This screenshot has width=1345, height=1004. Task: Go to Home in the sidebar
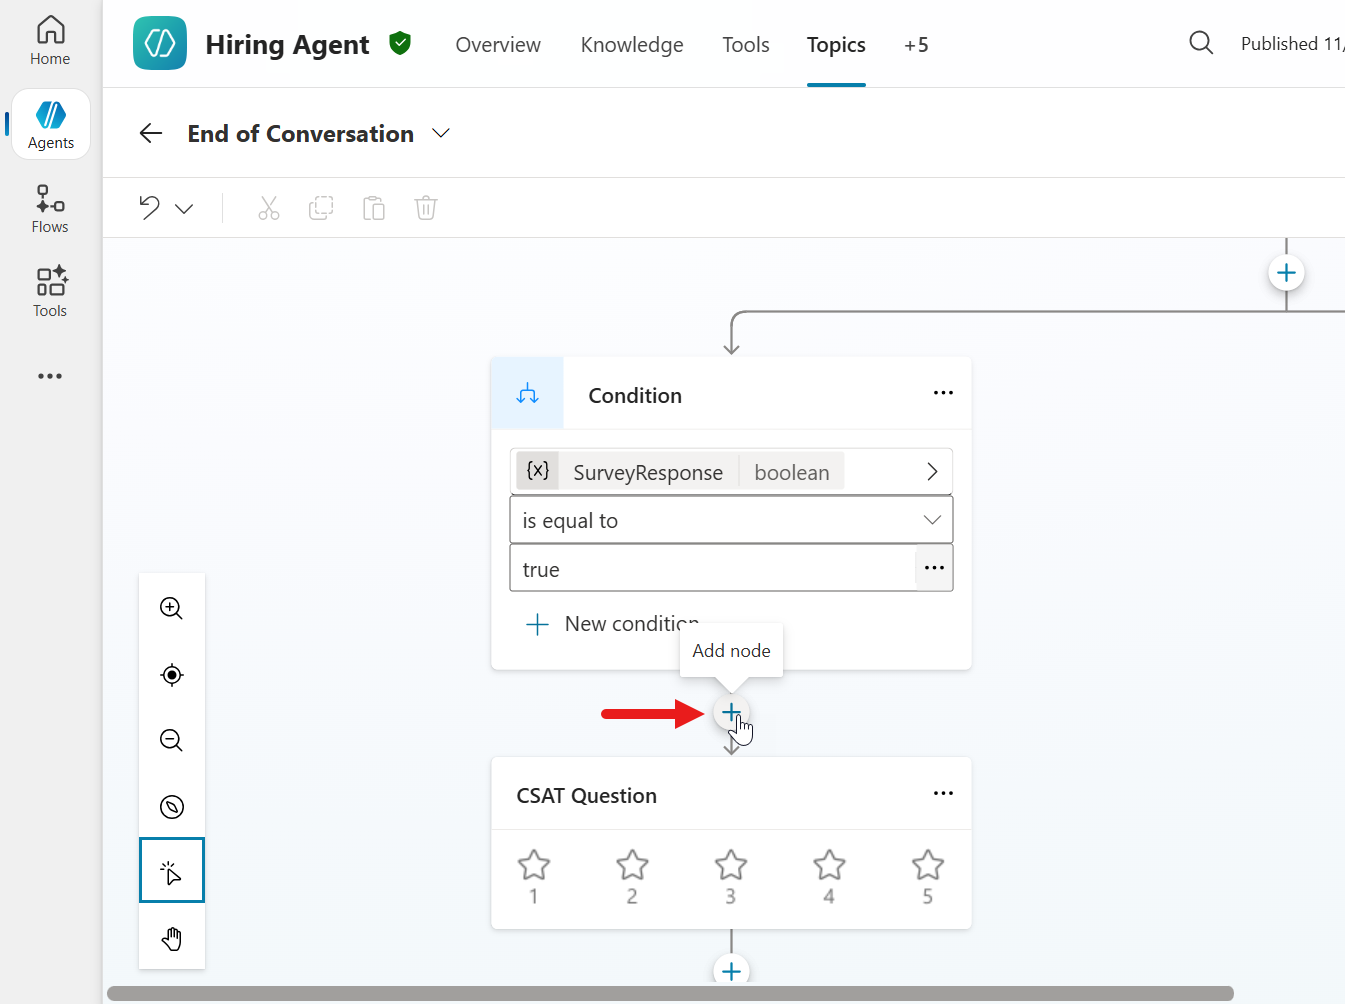point(50,42)
